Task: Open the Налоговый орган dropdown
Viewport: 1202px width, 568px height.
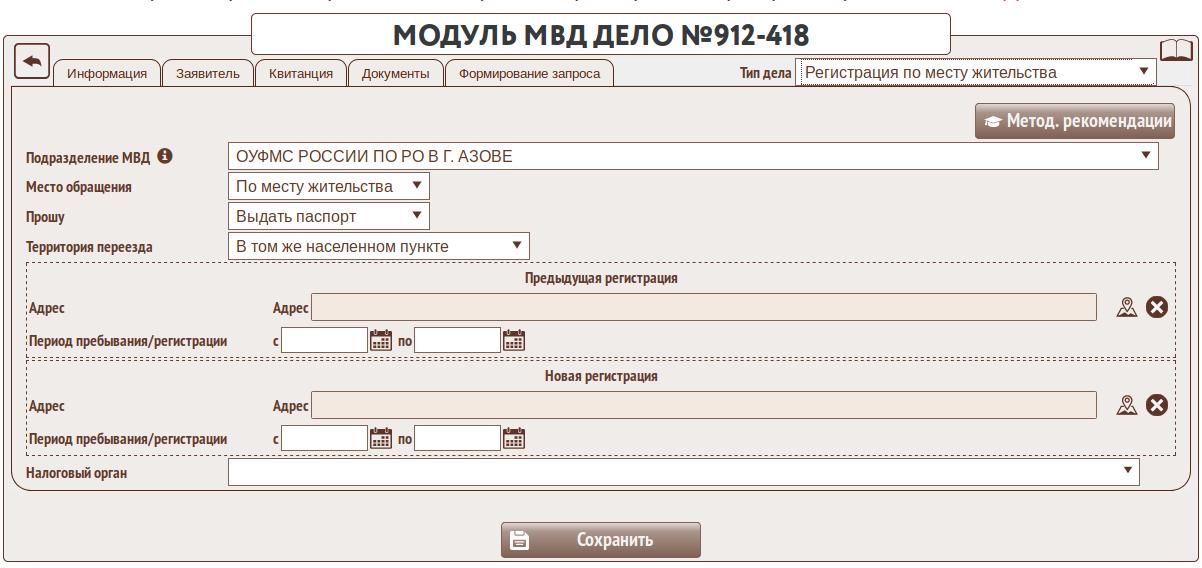Action: coord(1128,471)
